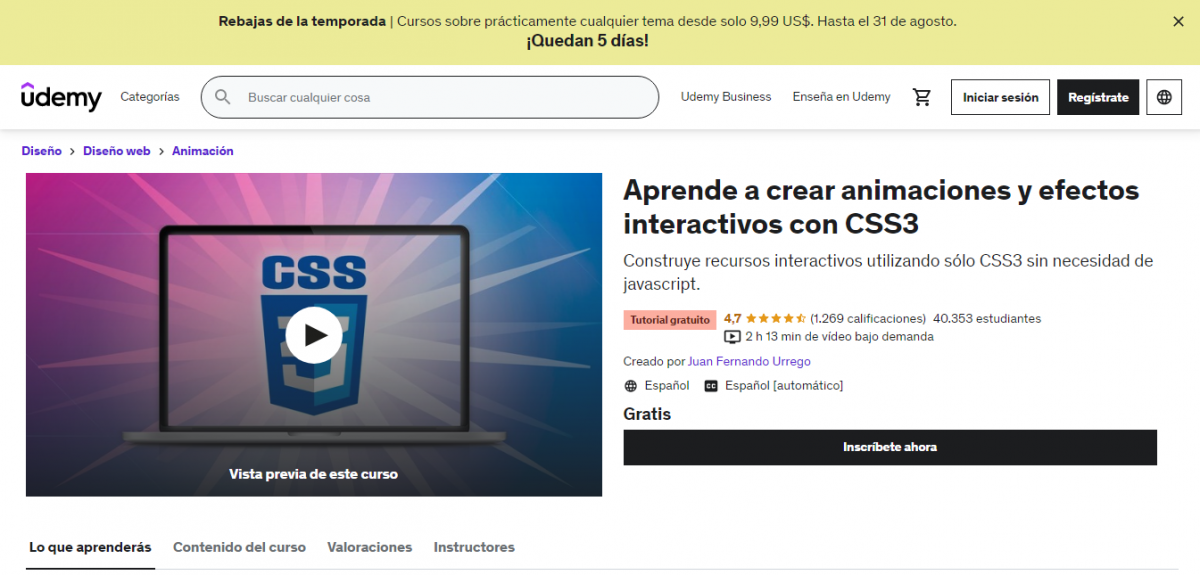
Task: Go to Udemy Business
Action: [726, 97]
